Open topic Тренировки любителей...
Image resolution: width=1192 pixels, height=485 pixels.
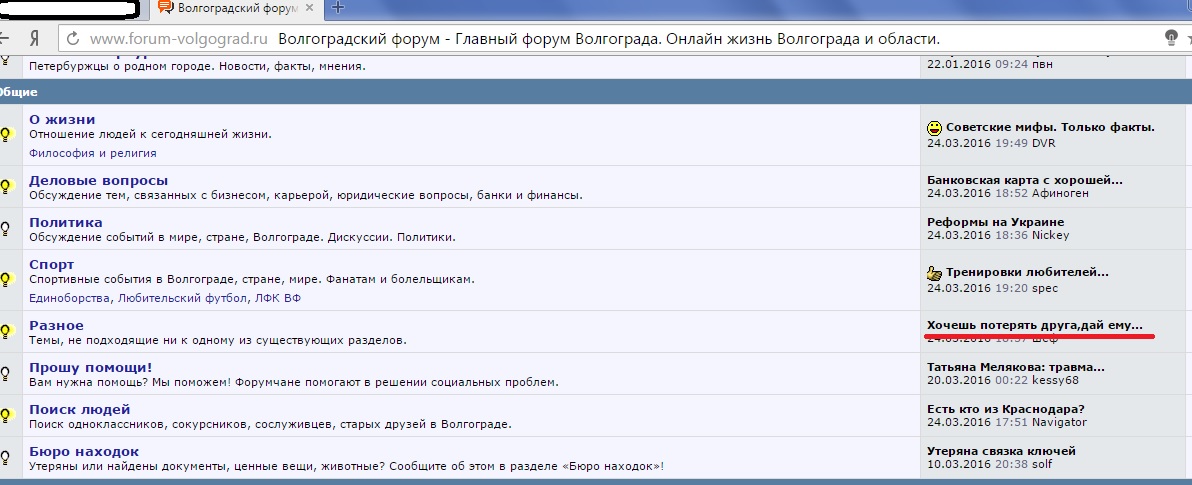[x=1027, y=272]
